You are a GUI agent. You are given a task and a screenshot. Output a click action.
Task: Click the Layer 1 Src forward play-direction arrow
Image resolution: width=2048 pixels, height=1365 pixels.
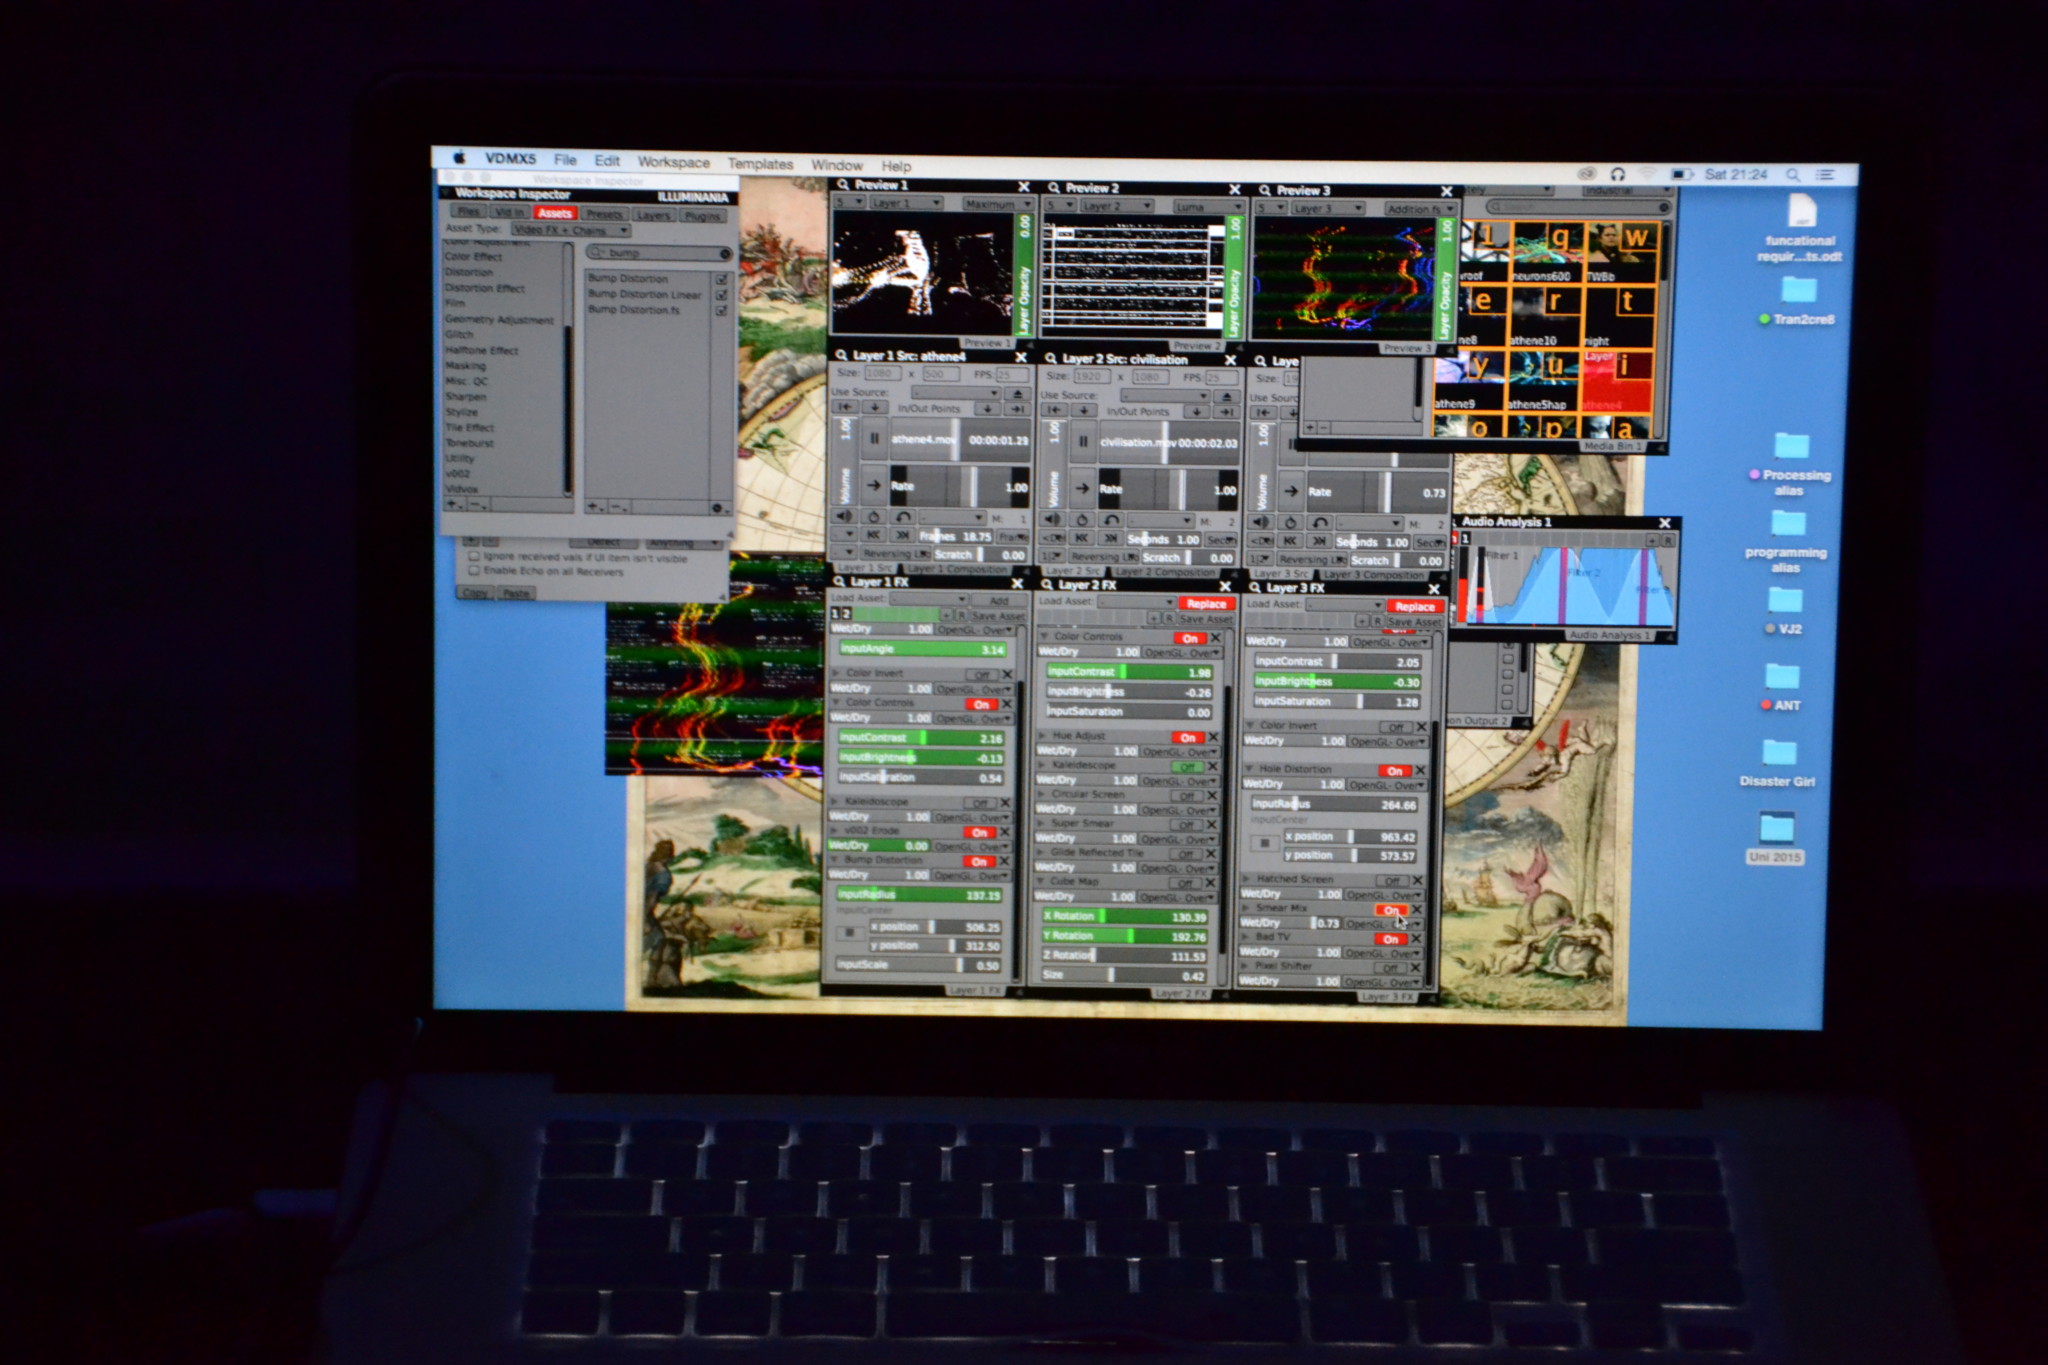pyautogui.click(x=874, y=485)
